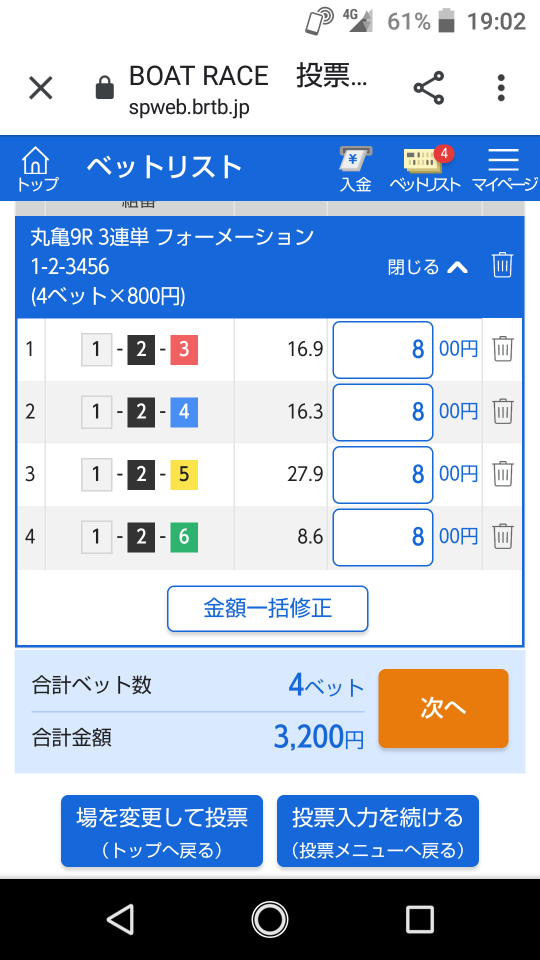Open the browser three-dot overflow menu
The height and width of the screenshot is (960, 540).
point(501,88)
